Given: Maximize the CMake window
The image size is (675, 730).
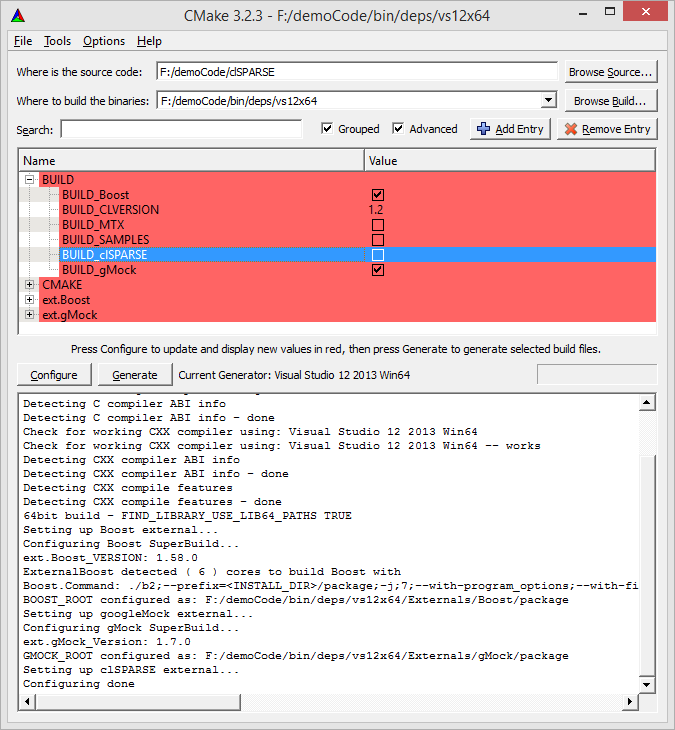Looking at the screenshot, I should [x=610, y=12].
